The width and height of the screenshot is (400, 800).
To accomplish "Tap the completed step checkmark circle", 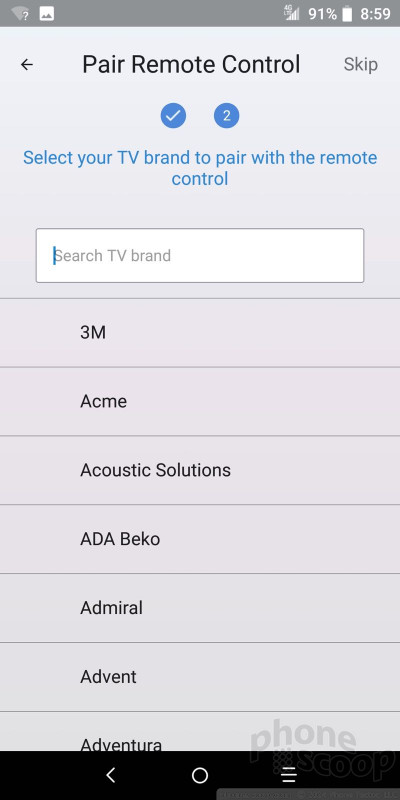I will (x=173, y=116).
